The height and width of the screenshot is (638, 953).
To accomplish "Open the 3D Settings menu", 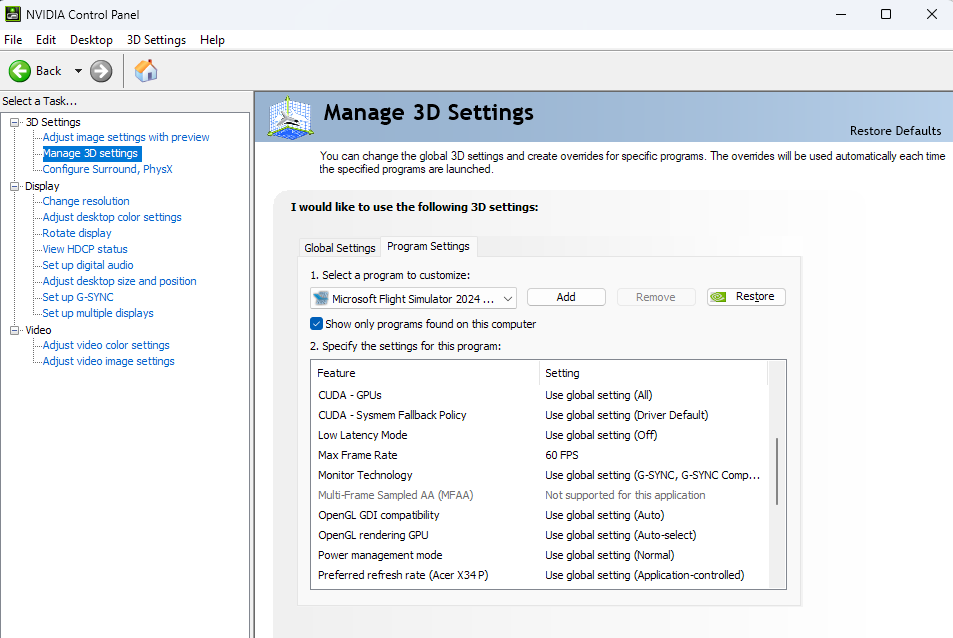I will 156,40.
